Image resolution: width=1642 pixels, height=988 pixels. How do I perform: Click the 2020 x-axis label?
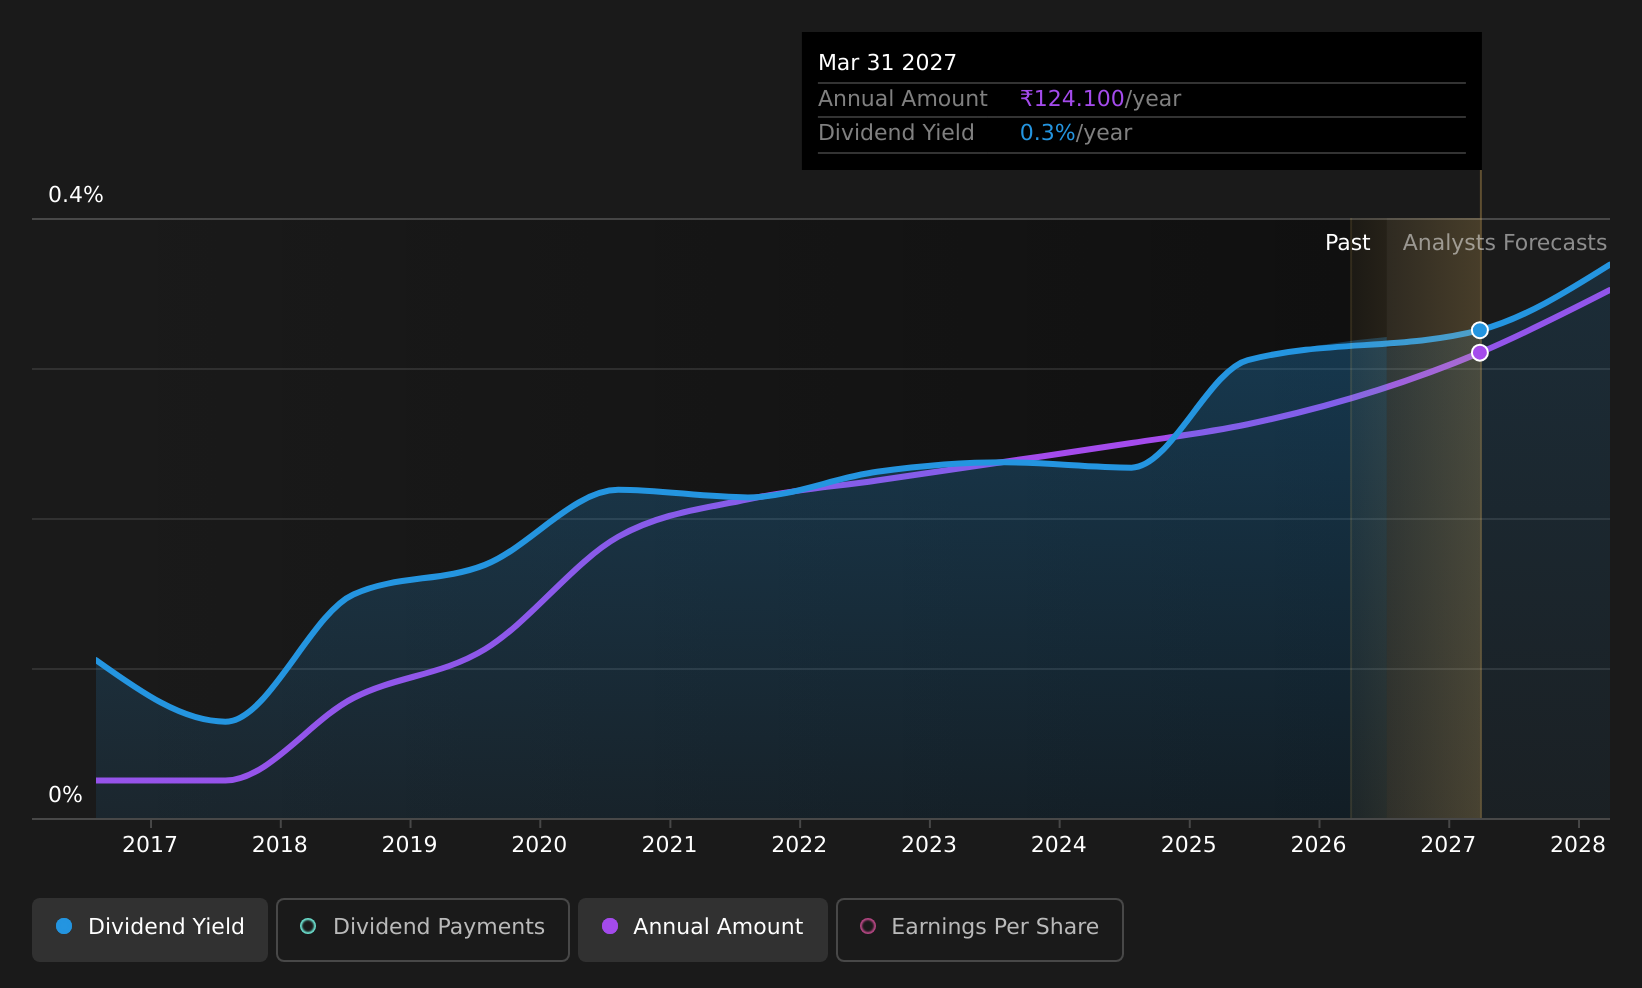coord(540,845)
